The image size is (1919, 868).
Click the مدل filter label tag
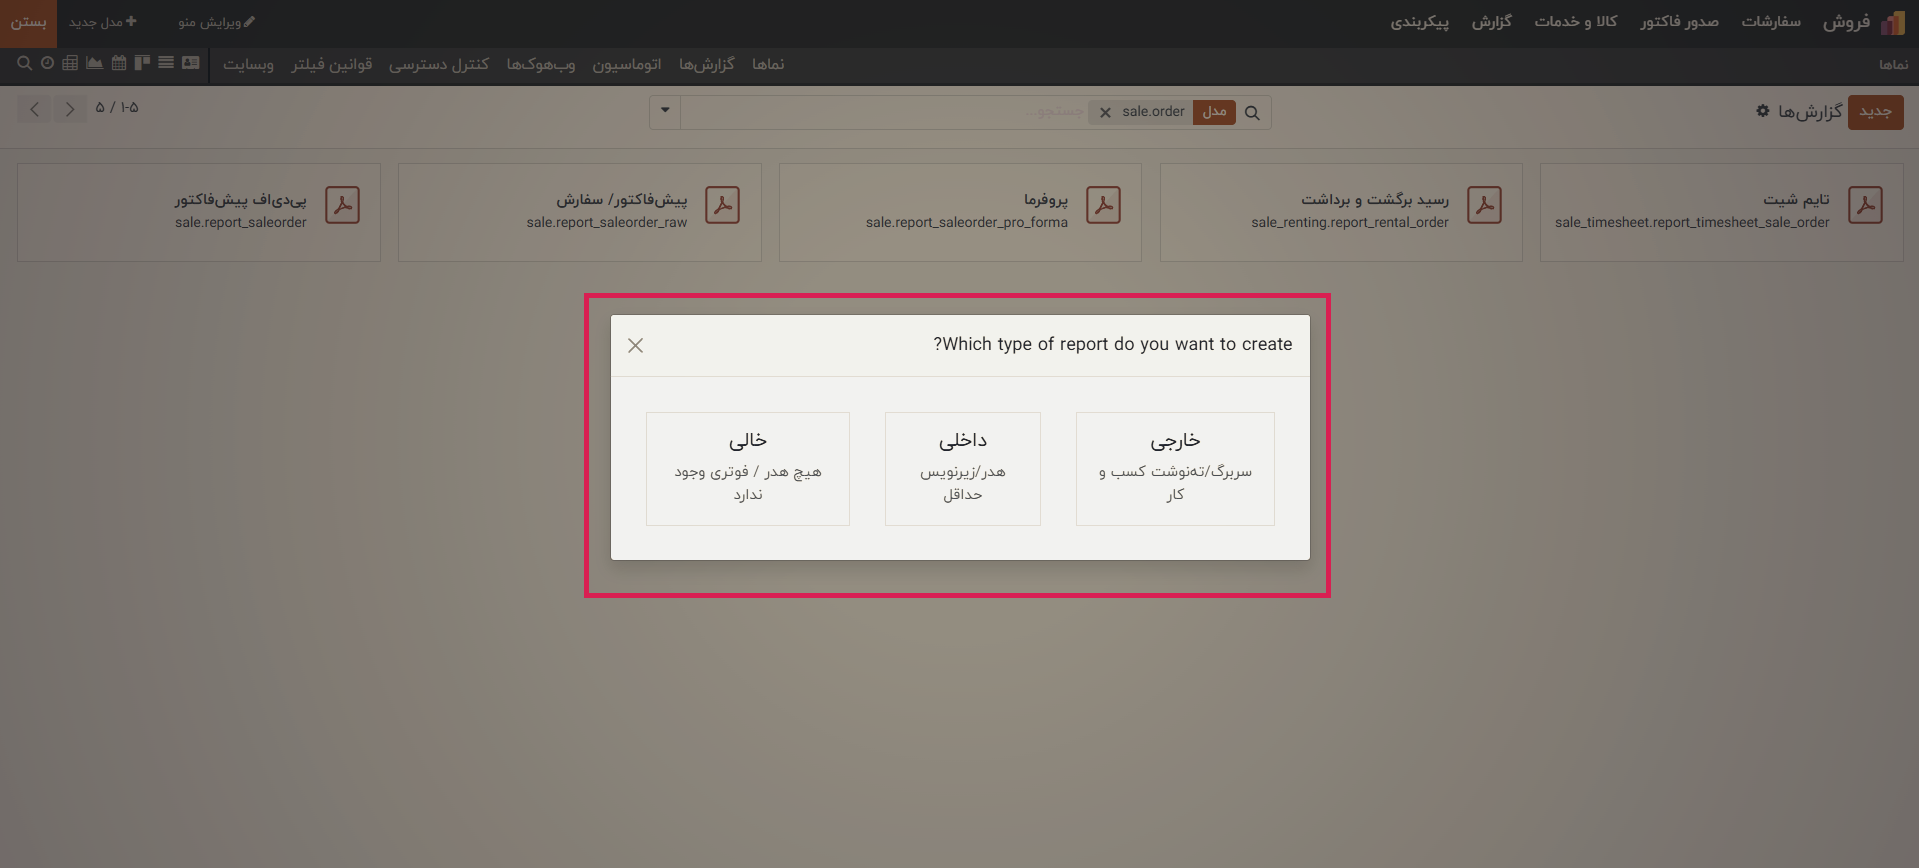[1214, 112]
